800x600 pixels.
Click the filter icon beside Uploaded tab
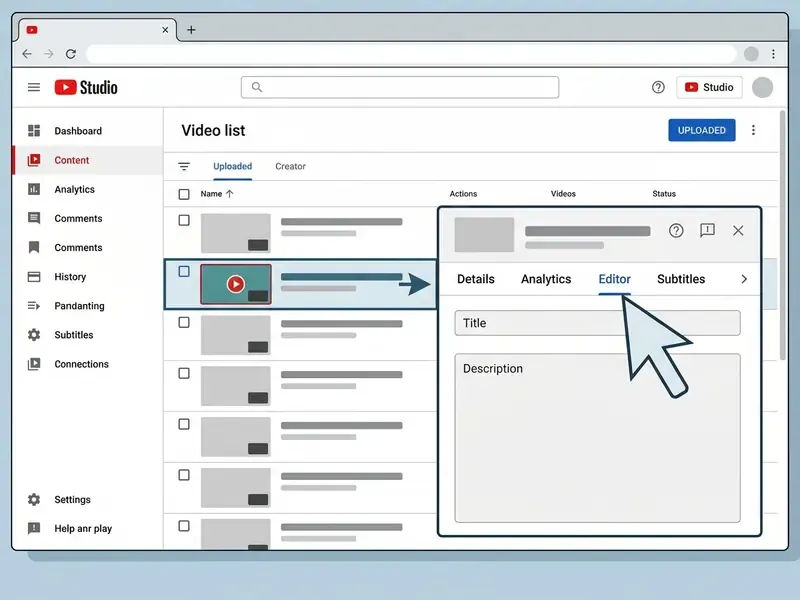[x=184, y=166]
